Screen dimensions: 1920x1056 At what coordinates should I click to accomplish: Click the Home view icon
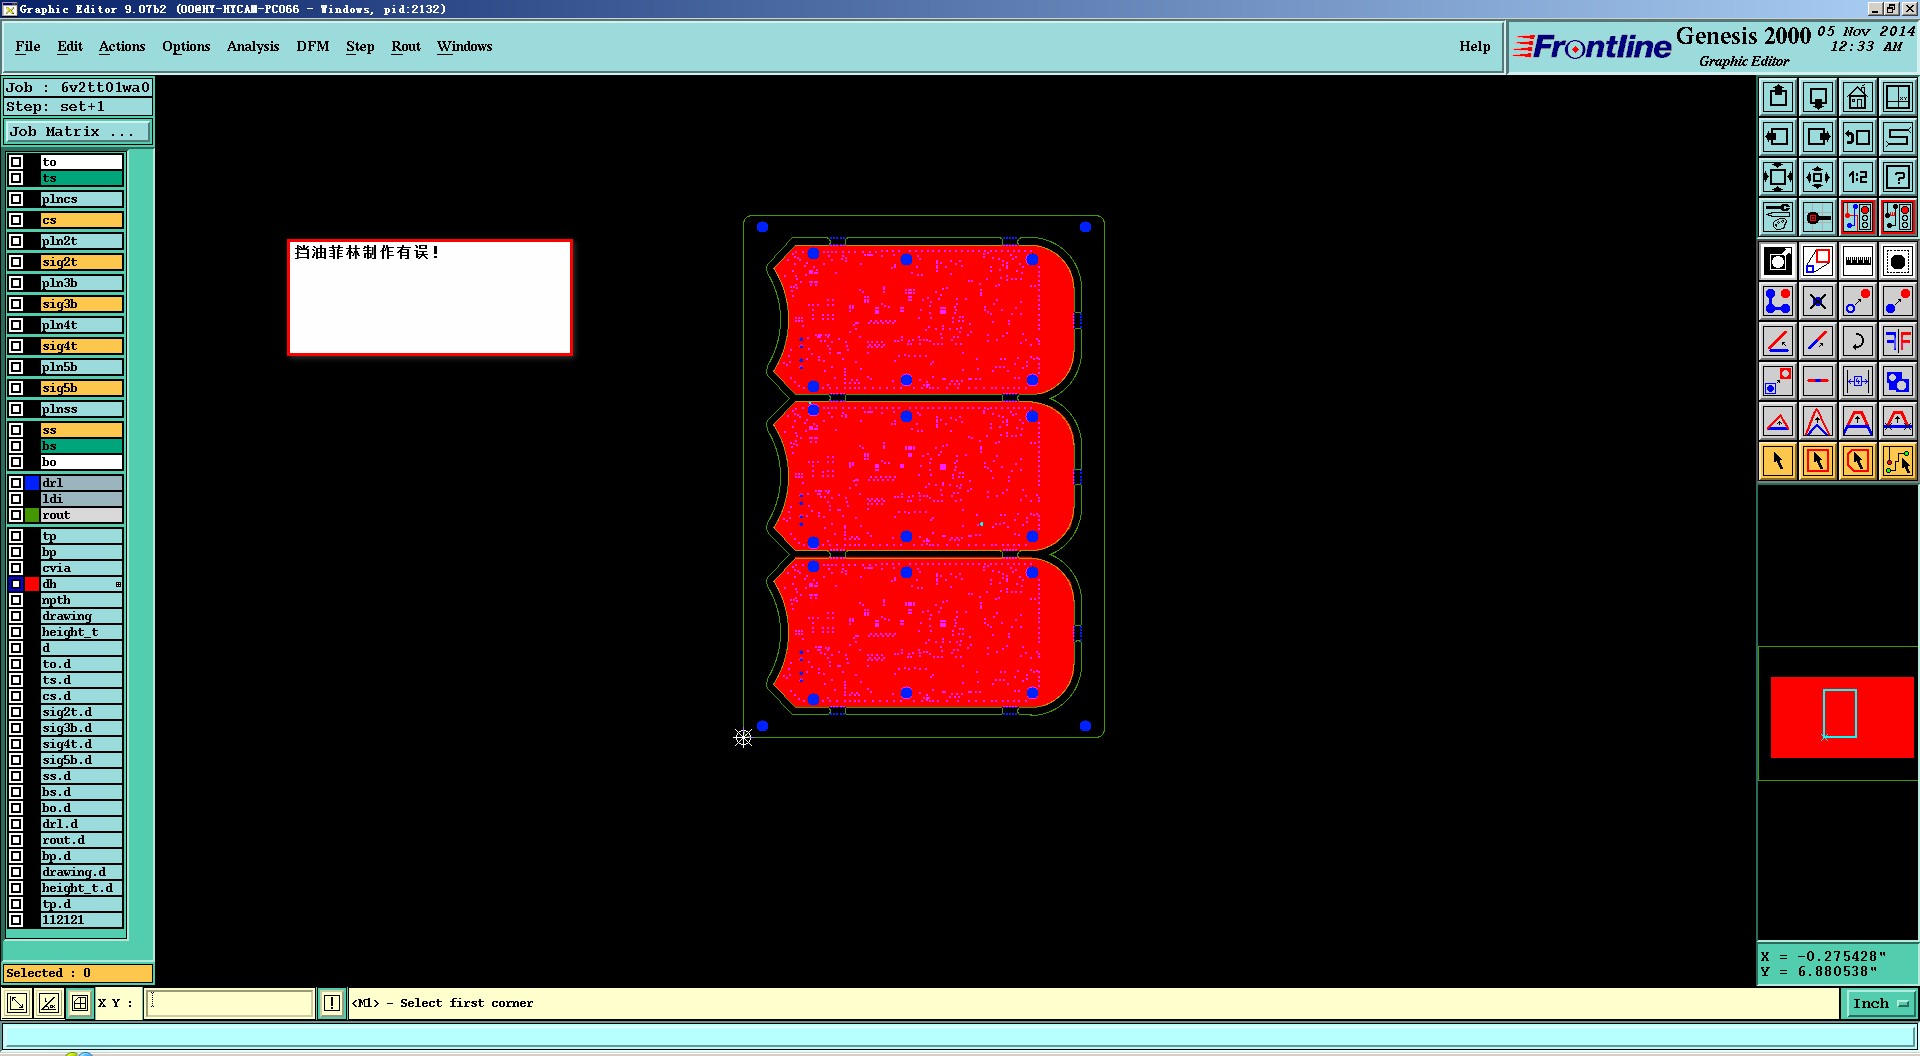tap(1858, 97)
